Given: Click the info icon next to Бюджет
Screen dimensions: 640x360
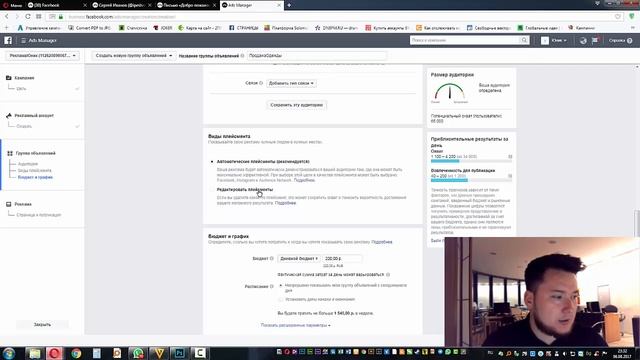Looking at the screenshot, I should click(x=271, y=258).
